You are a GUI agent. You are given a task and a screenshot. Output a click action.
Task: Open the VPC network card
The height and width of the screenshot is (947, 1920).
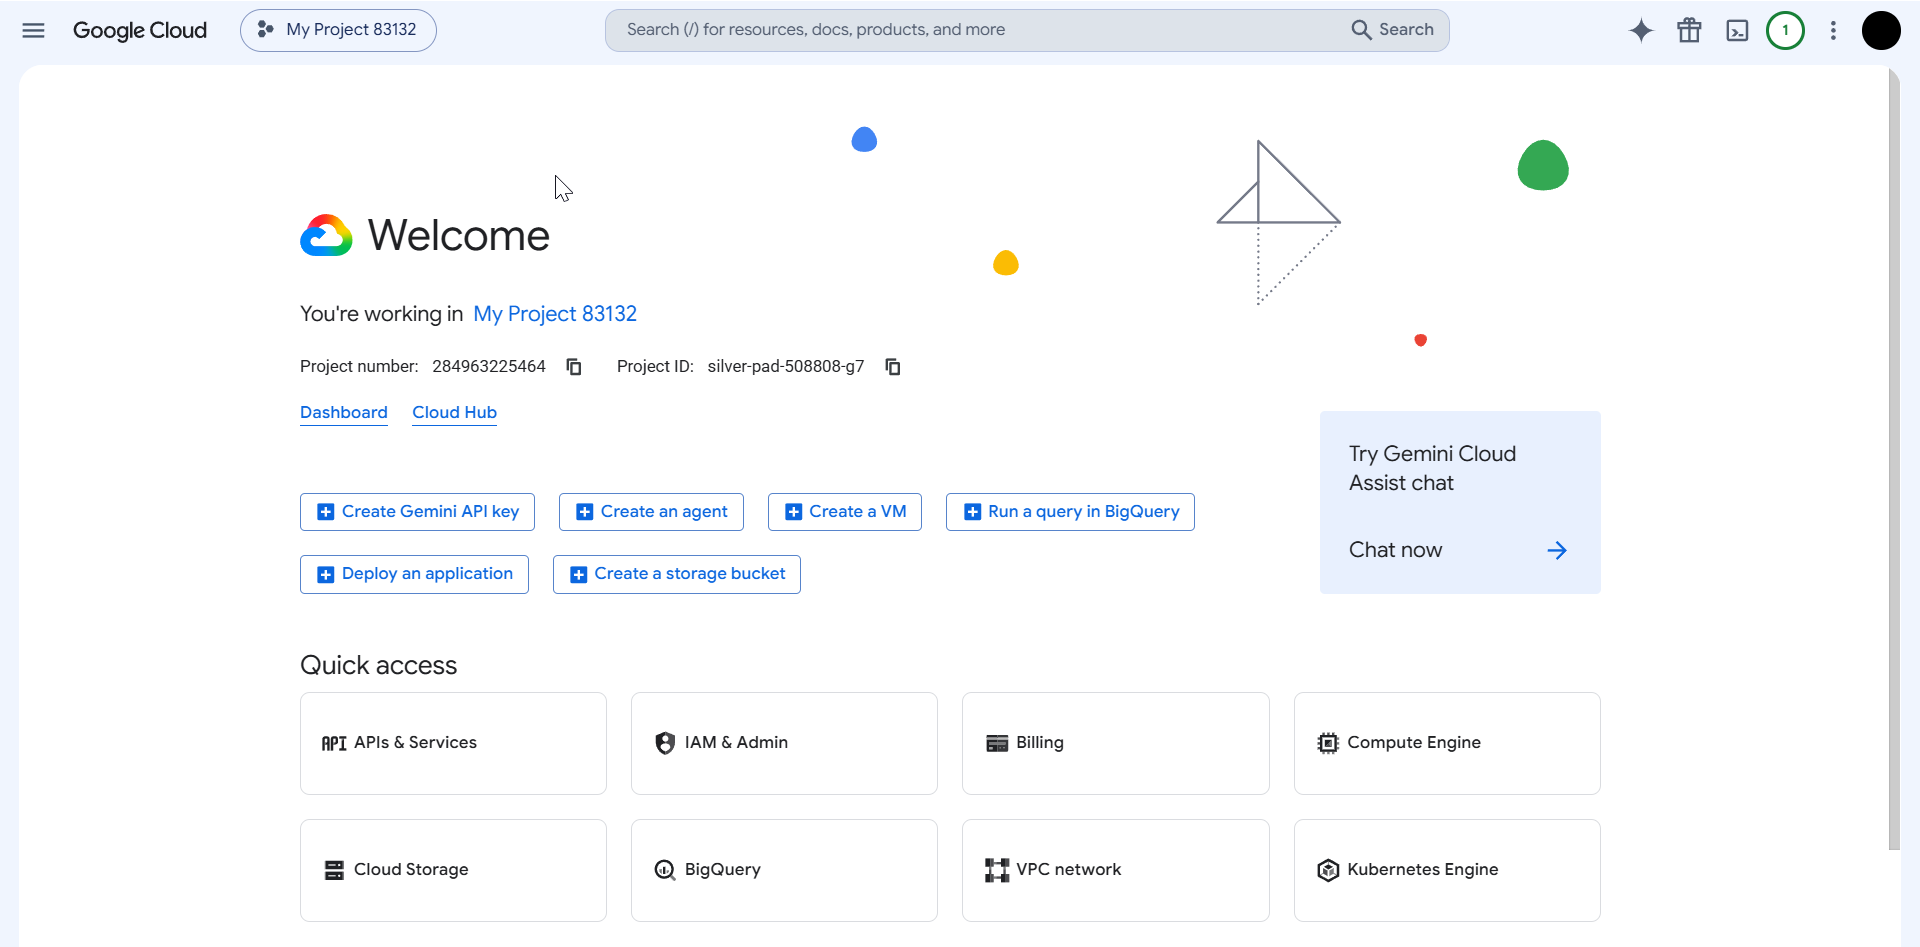(x=1115, y=870)
